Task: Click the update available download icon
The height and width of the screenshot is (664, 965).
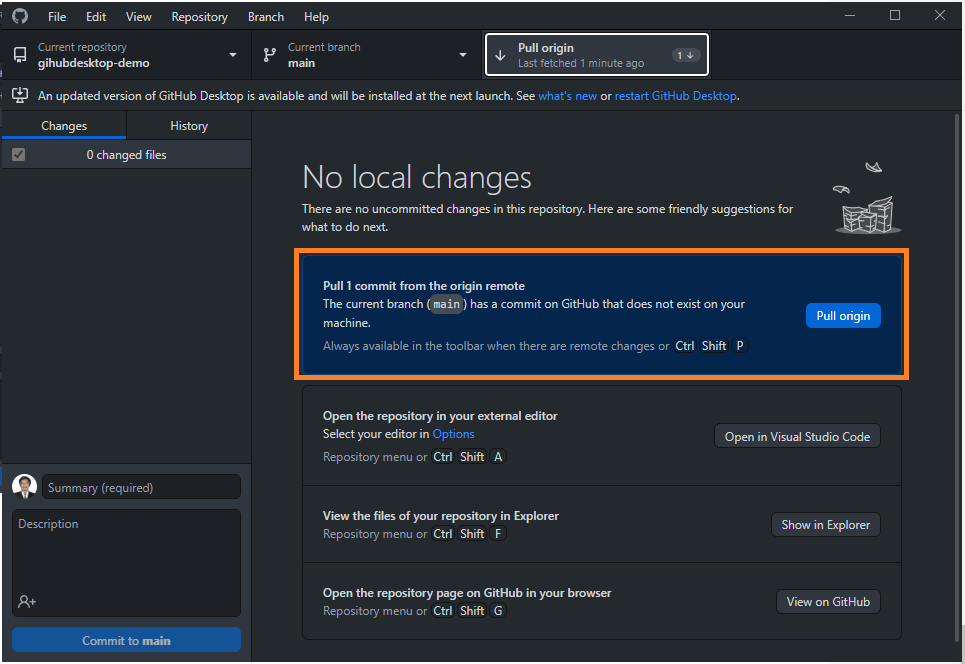Action: point(20,95)
